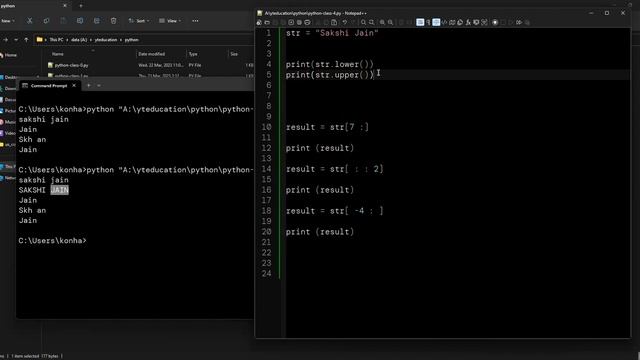Click the Copy icon in File Explorer toolbar

[x=46, y=20]
